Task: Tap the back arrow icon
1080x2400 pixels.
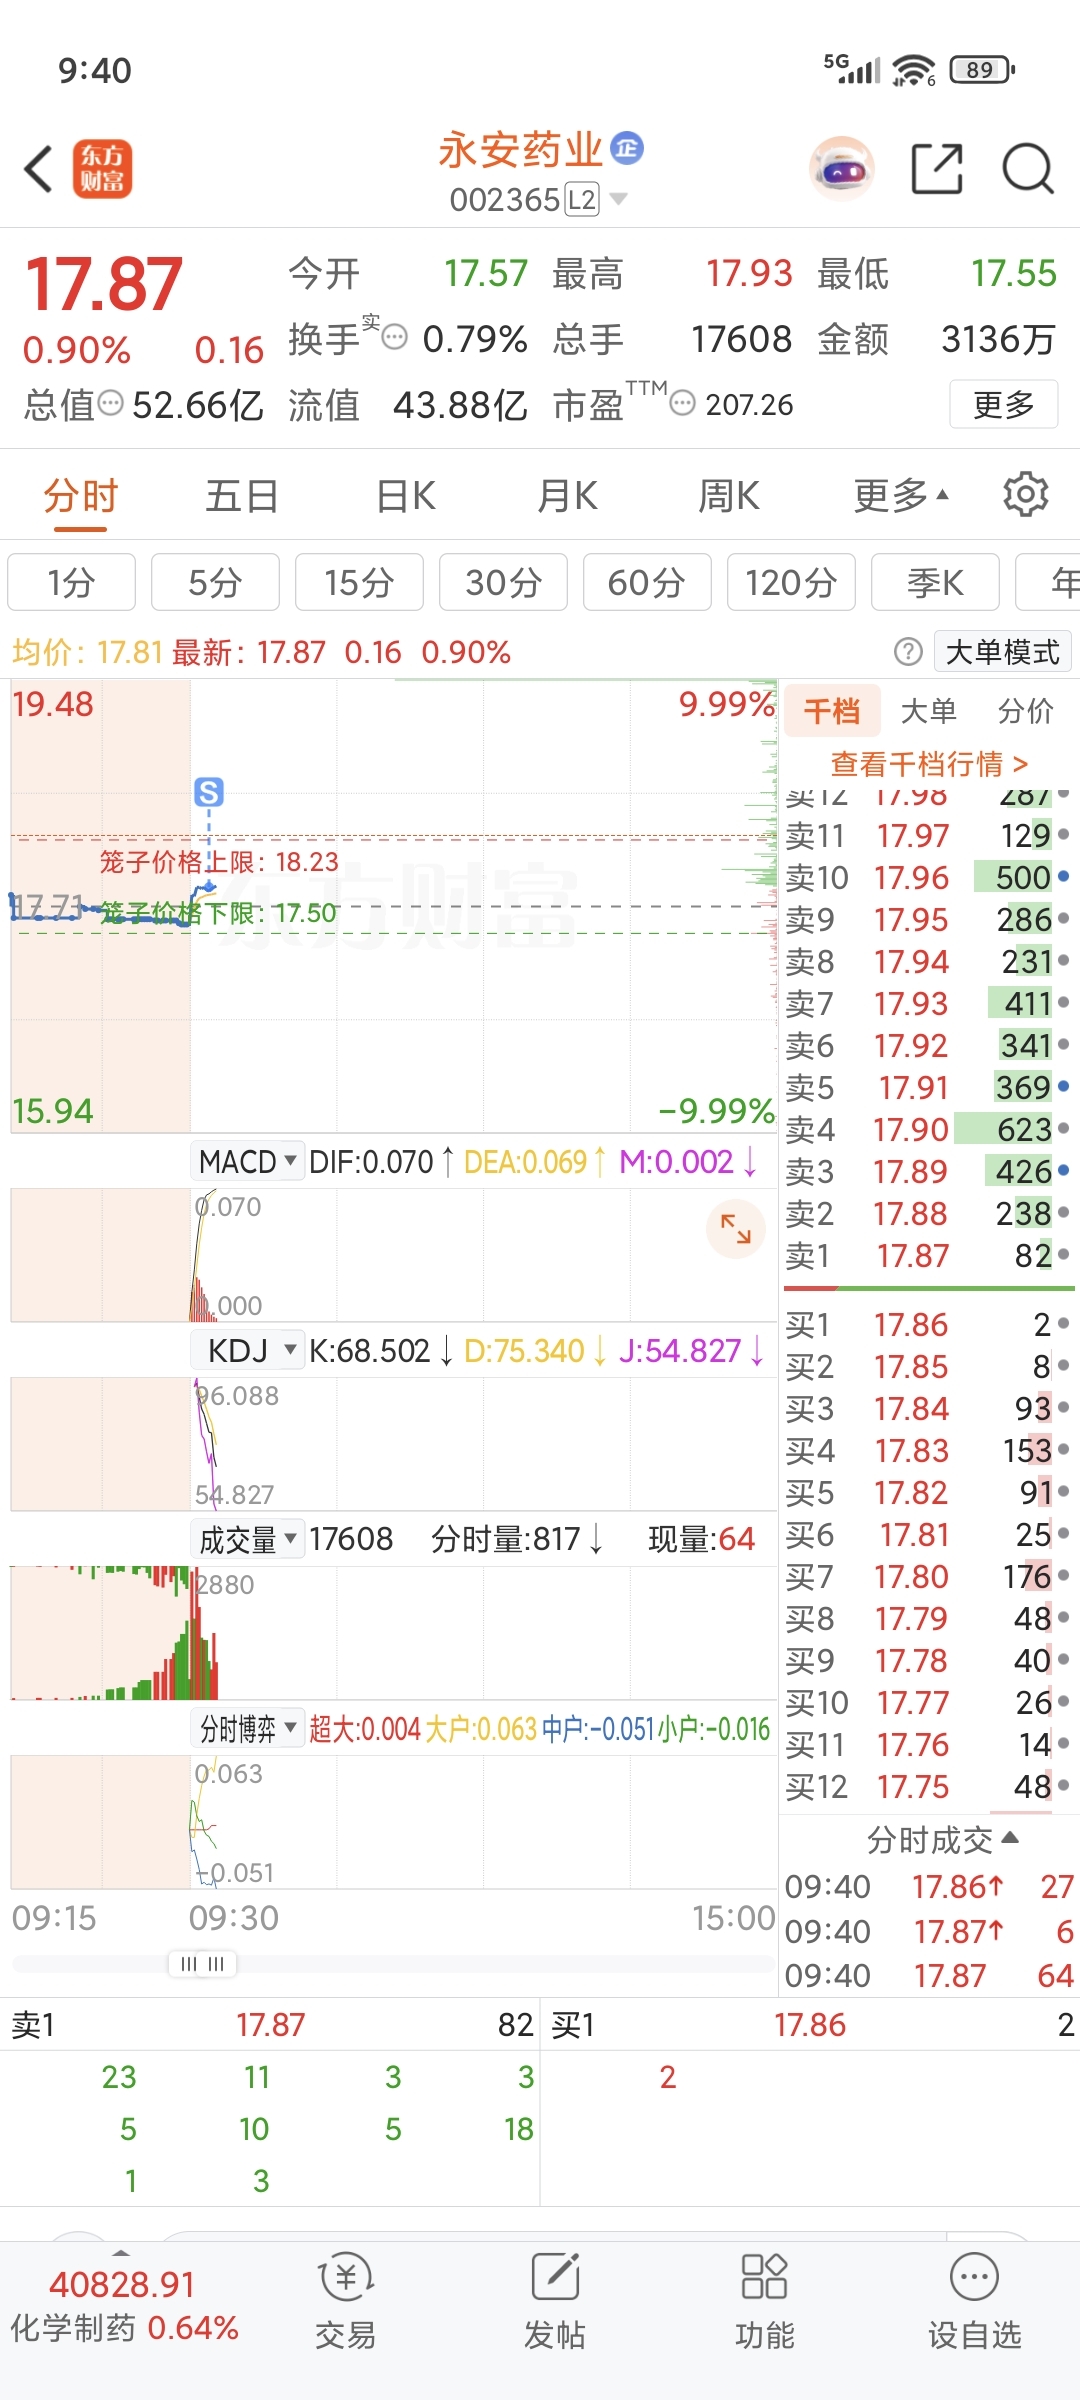Action: point(38,168)
